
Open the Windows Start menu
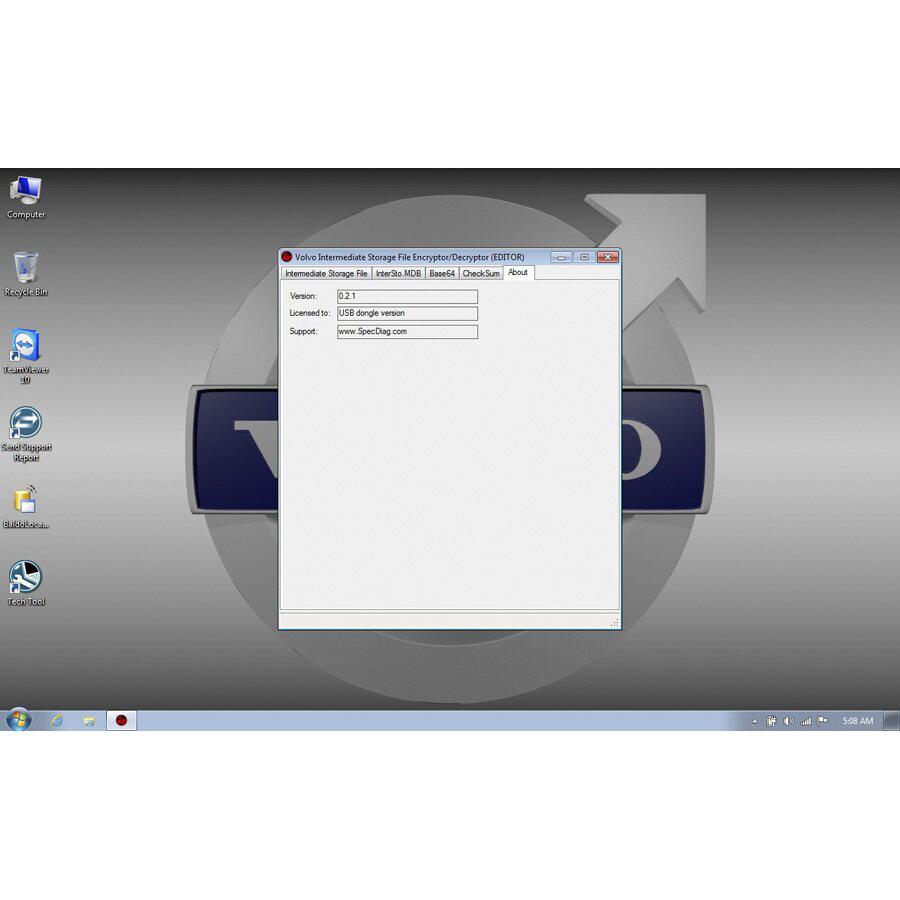[x=18, y=720]
